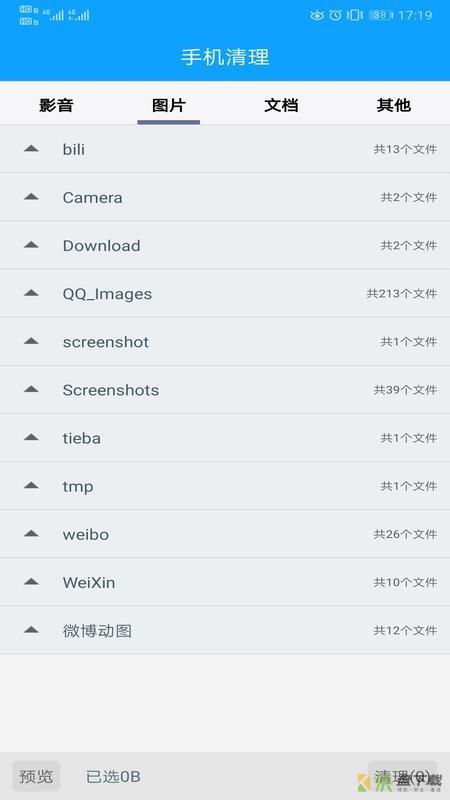
Task: Tap the eye comfort status icon
Action: [x=317, y=15]
